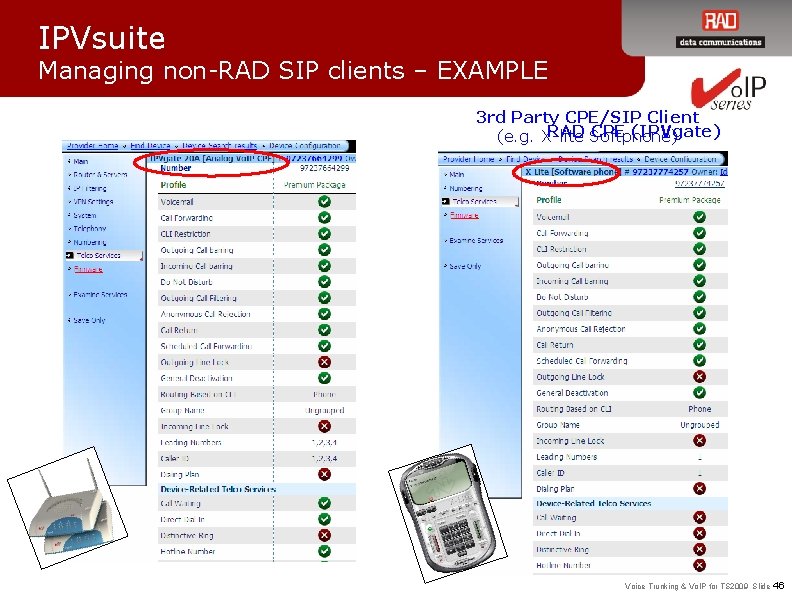Go to Provider Home breadcrumb, X-Lite panel
792x594 pixels.
(468, 159)
